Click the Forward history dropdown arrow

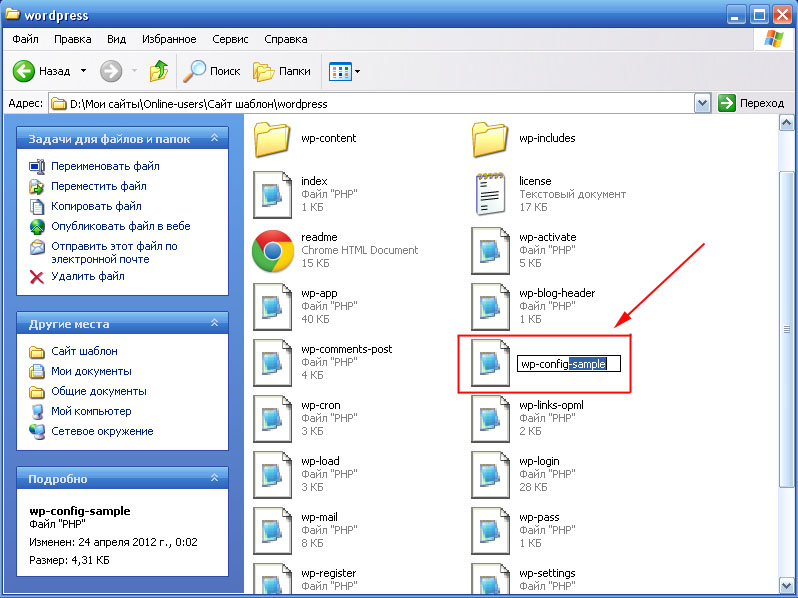[134, 71]
